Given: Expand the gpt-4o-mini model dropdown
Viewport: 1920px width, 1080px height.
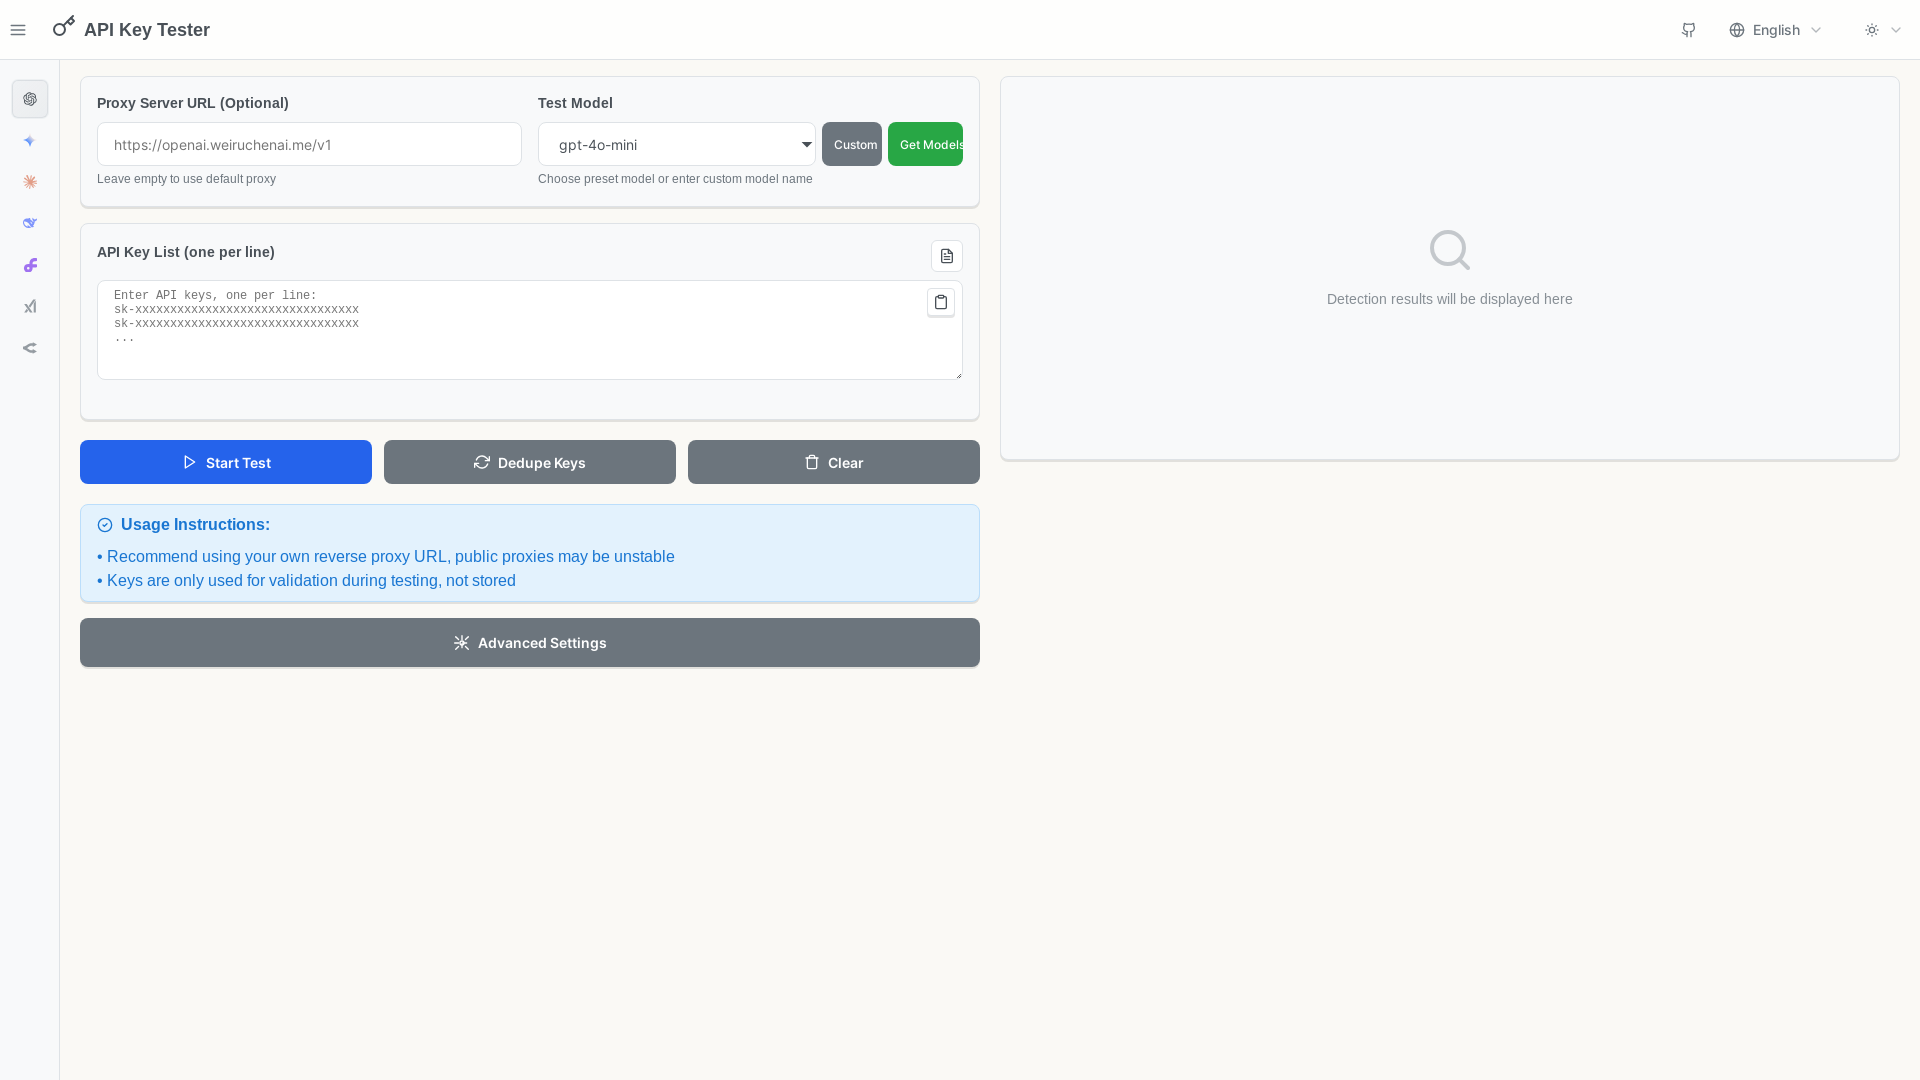Looking at the screenshot, I should (677, 144).
